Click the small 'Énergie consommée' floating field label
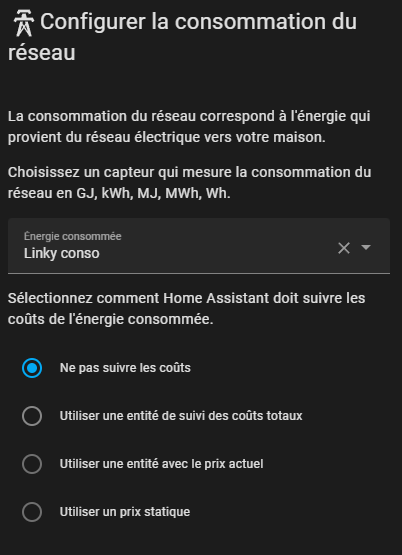 coord(73,236)
